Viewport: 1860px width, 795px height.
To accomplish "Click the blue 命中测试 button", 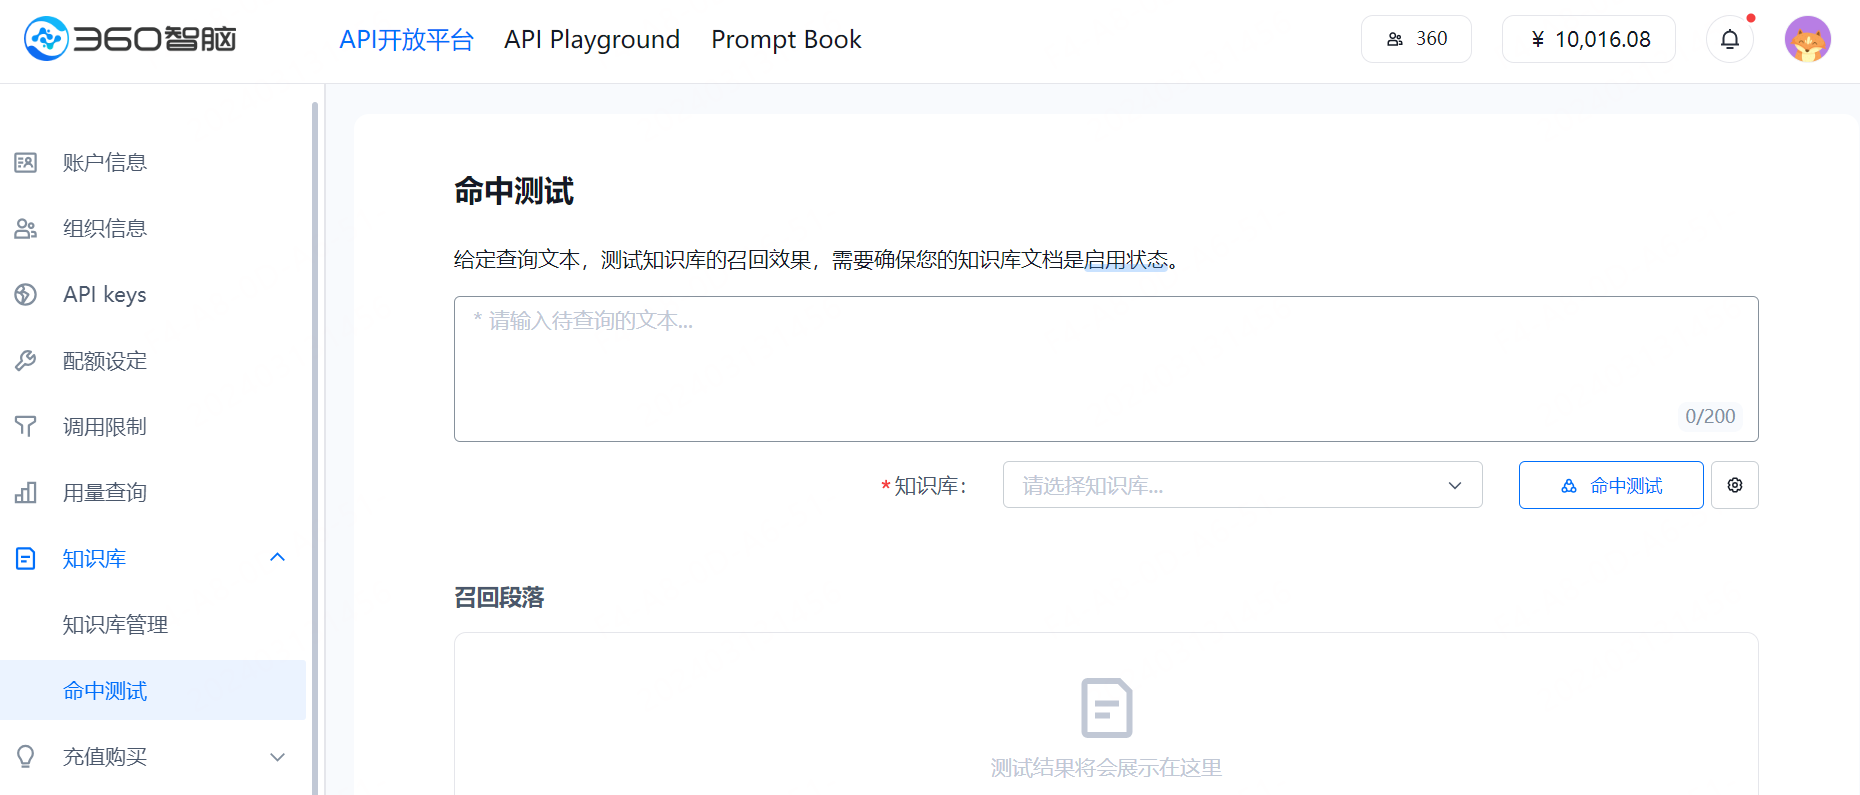I will point(1610,485).
